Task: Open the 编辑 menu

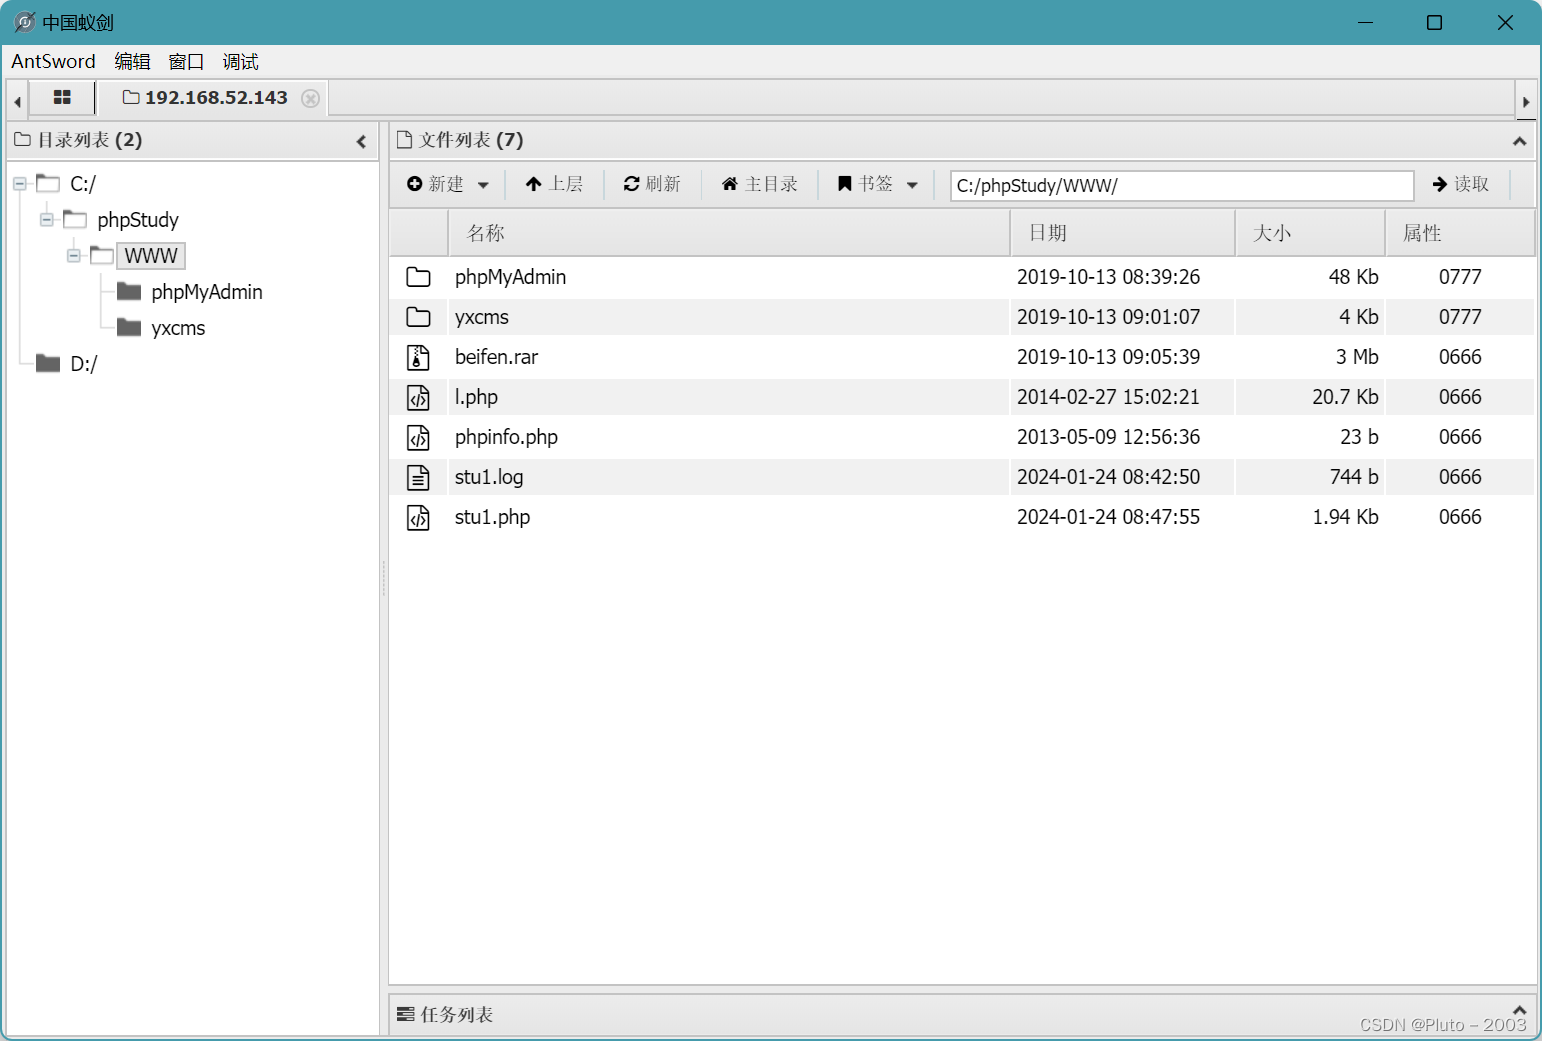Action: [132, 61]
